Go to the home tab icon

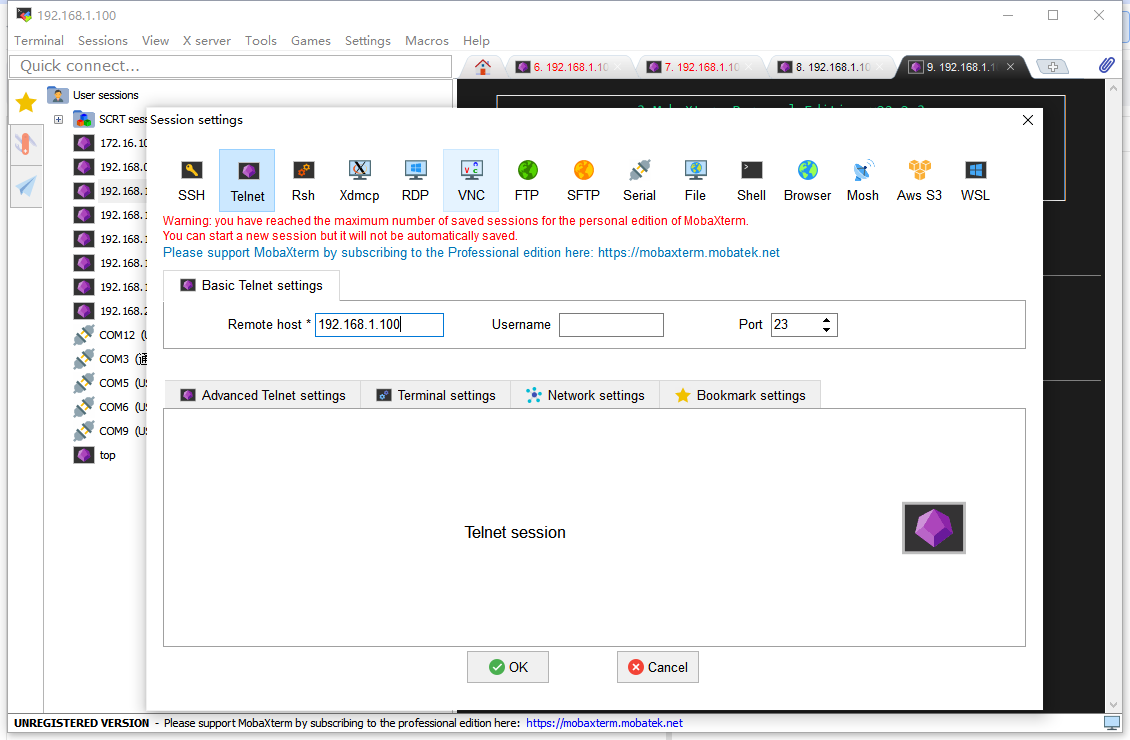[483, 67]
